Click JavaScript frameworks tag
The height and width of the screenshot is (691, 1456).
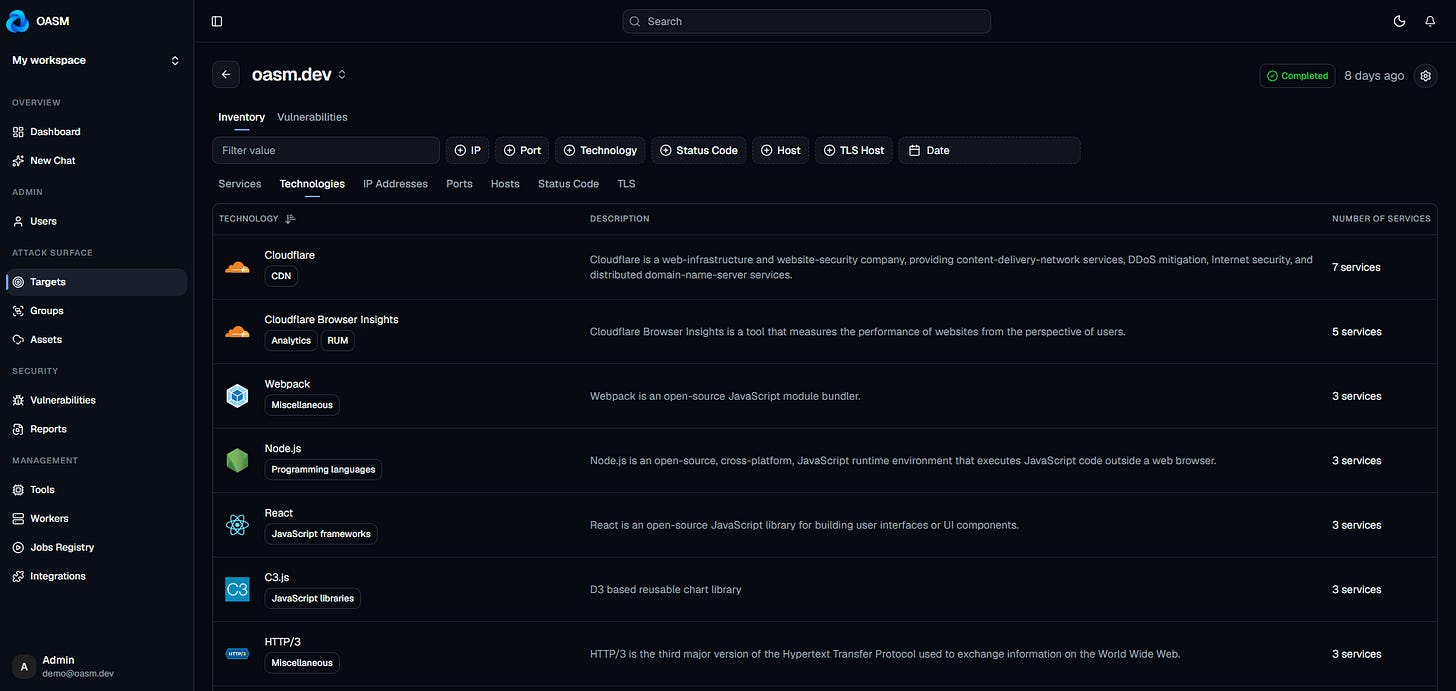click(x=321, y=534)
